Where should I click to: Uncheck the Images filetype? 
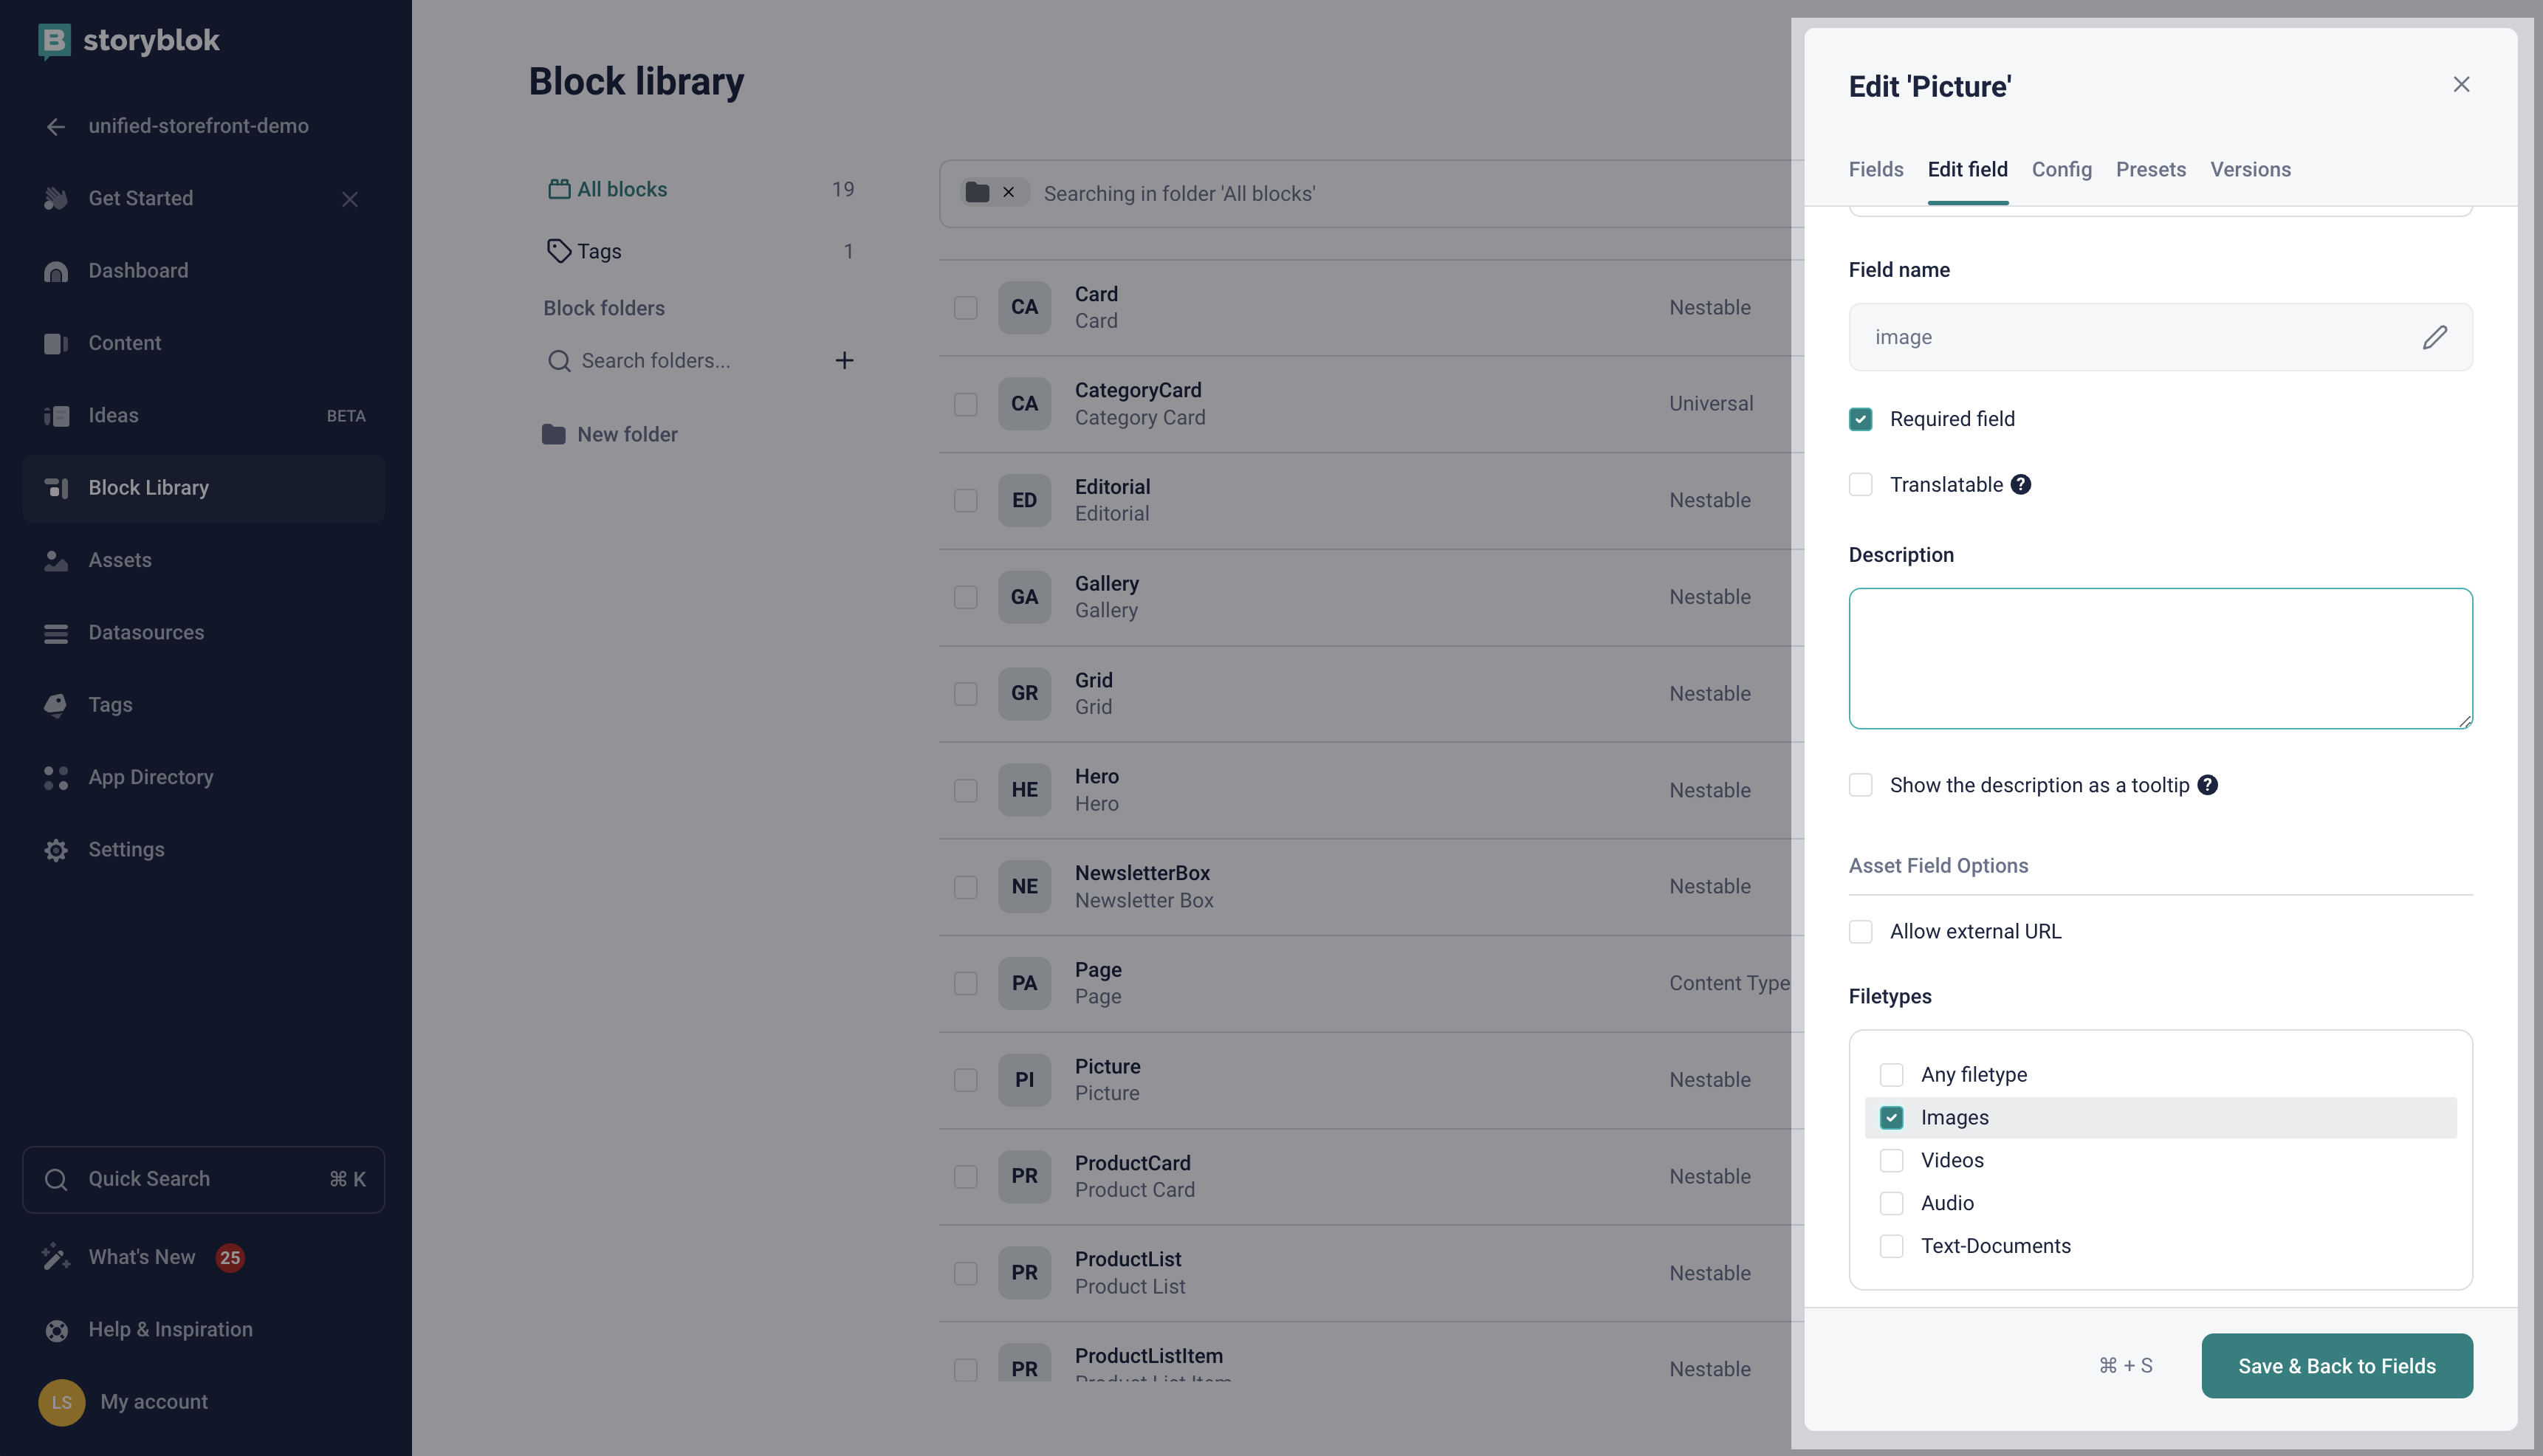1891,1118
